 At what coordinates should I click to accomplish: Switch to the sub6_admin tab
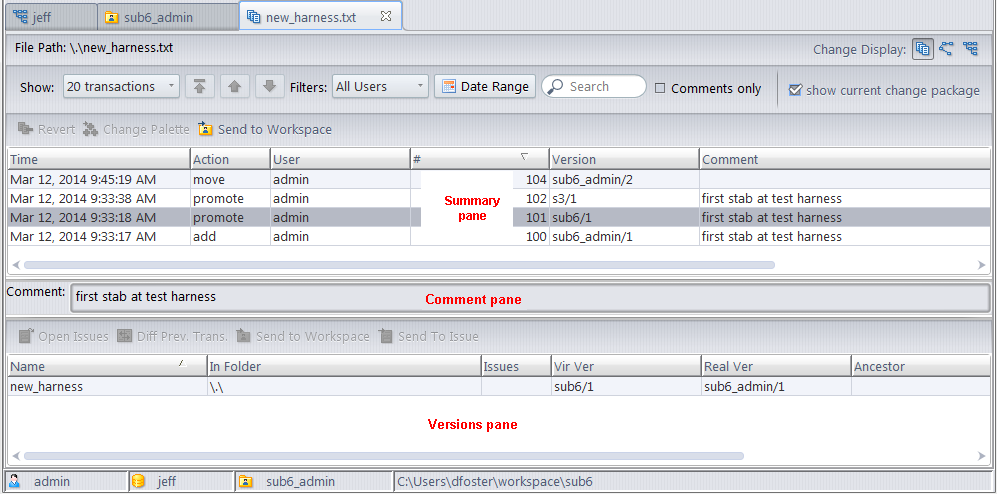pos(168,17)
